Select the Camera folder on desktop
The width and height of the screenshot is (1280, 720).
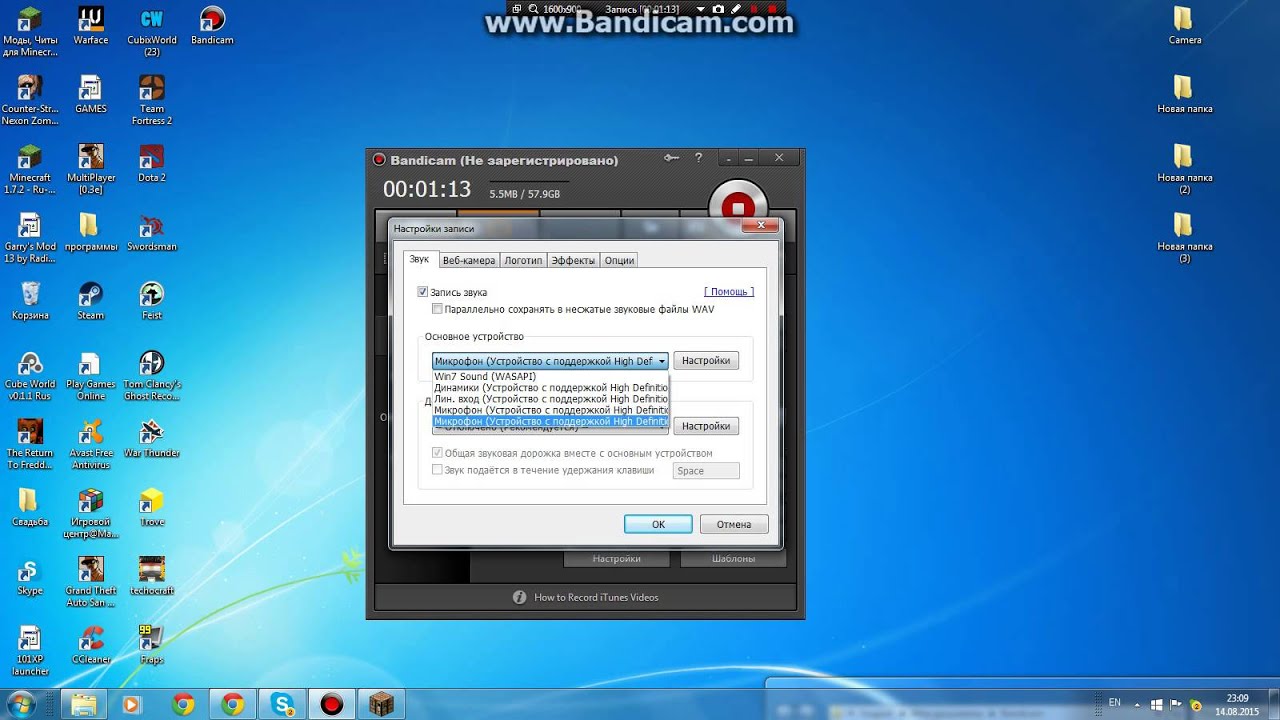[1184, 26]
